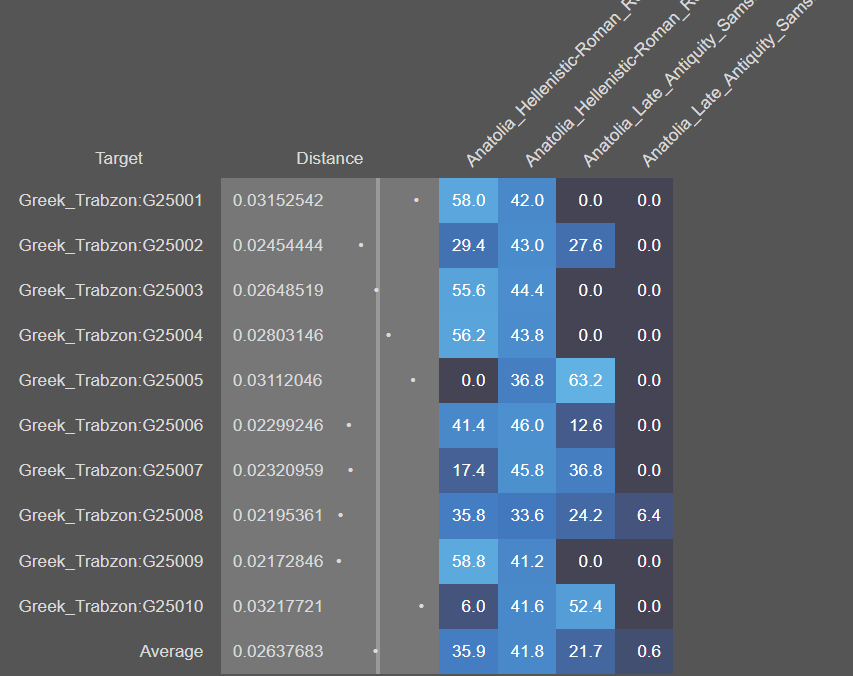The width and height of the screenshot is (853, 676).
Task: Click the 6.4 cell for G25008
Action: 644,515
